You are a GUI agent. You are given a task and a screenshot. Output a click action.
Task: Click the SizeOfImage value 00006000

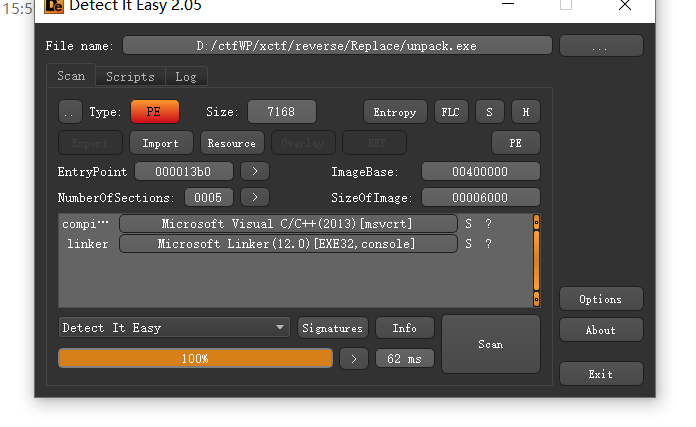481,198
